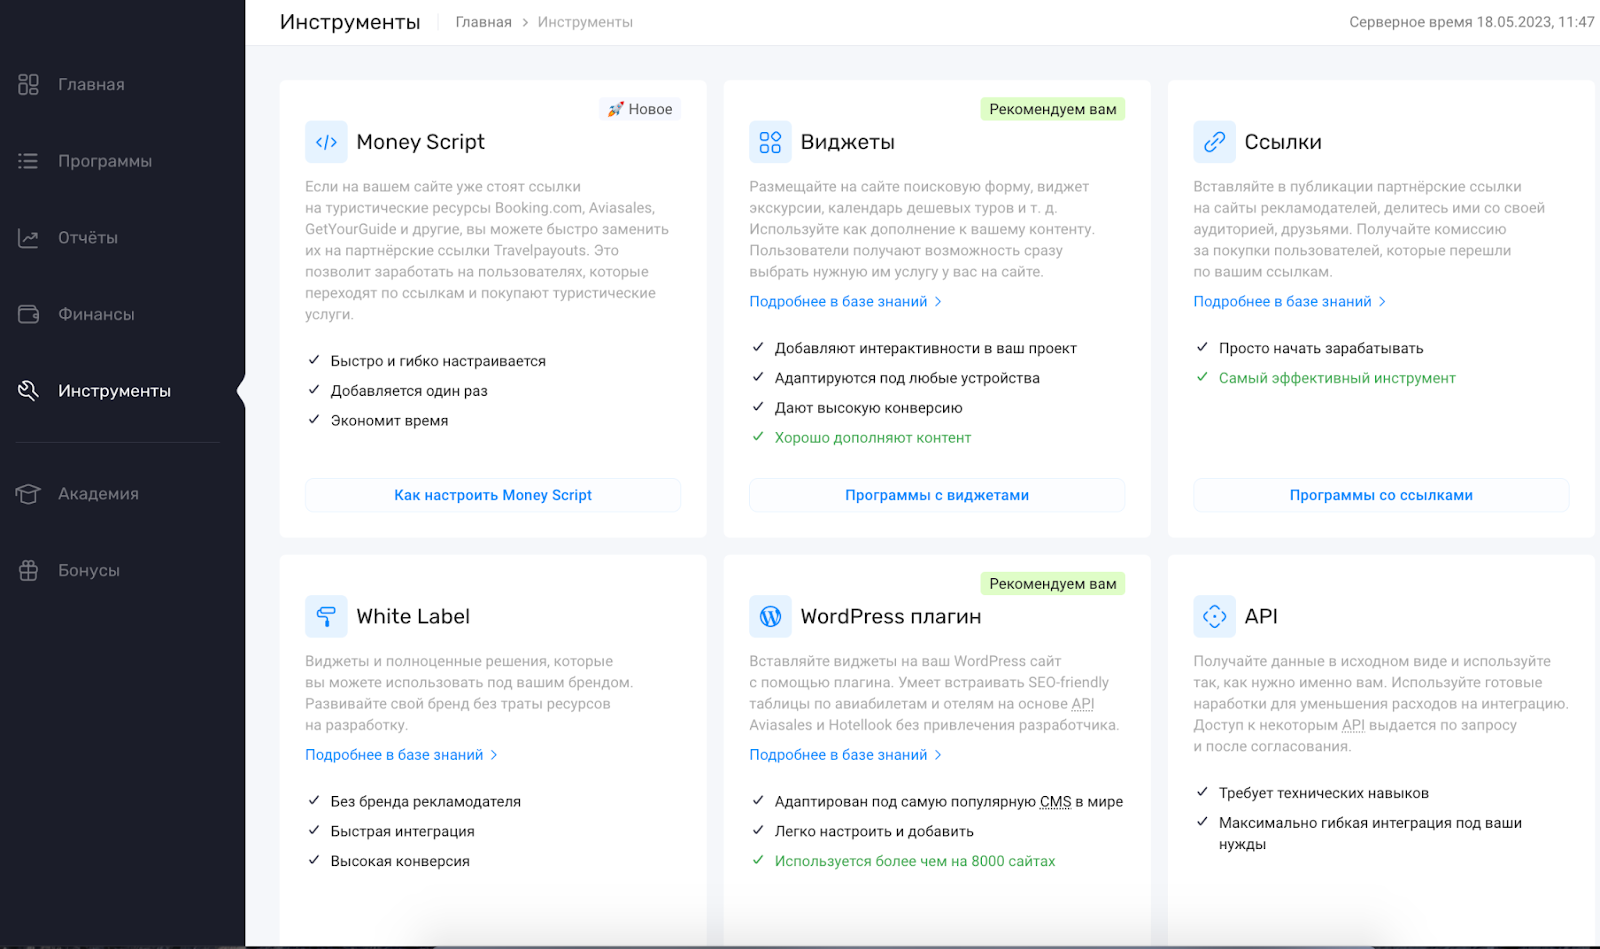Click chevron after Ссылки knowledge base link
This screenshot has height=949, width=1600.
[x=1382, y=301]
